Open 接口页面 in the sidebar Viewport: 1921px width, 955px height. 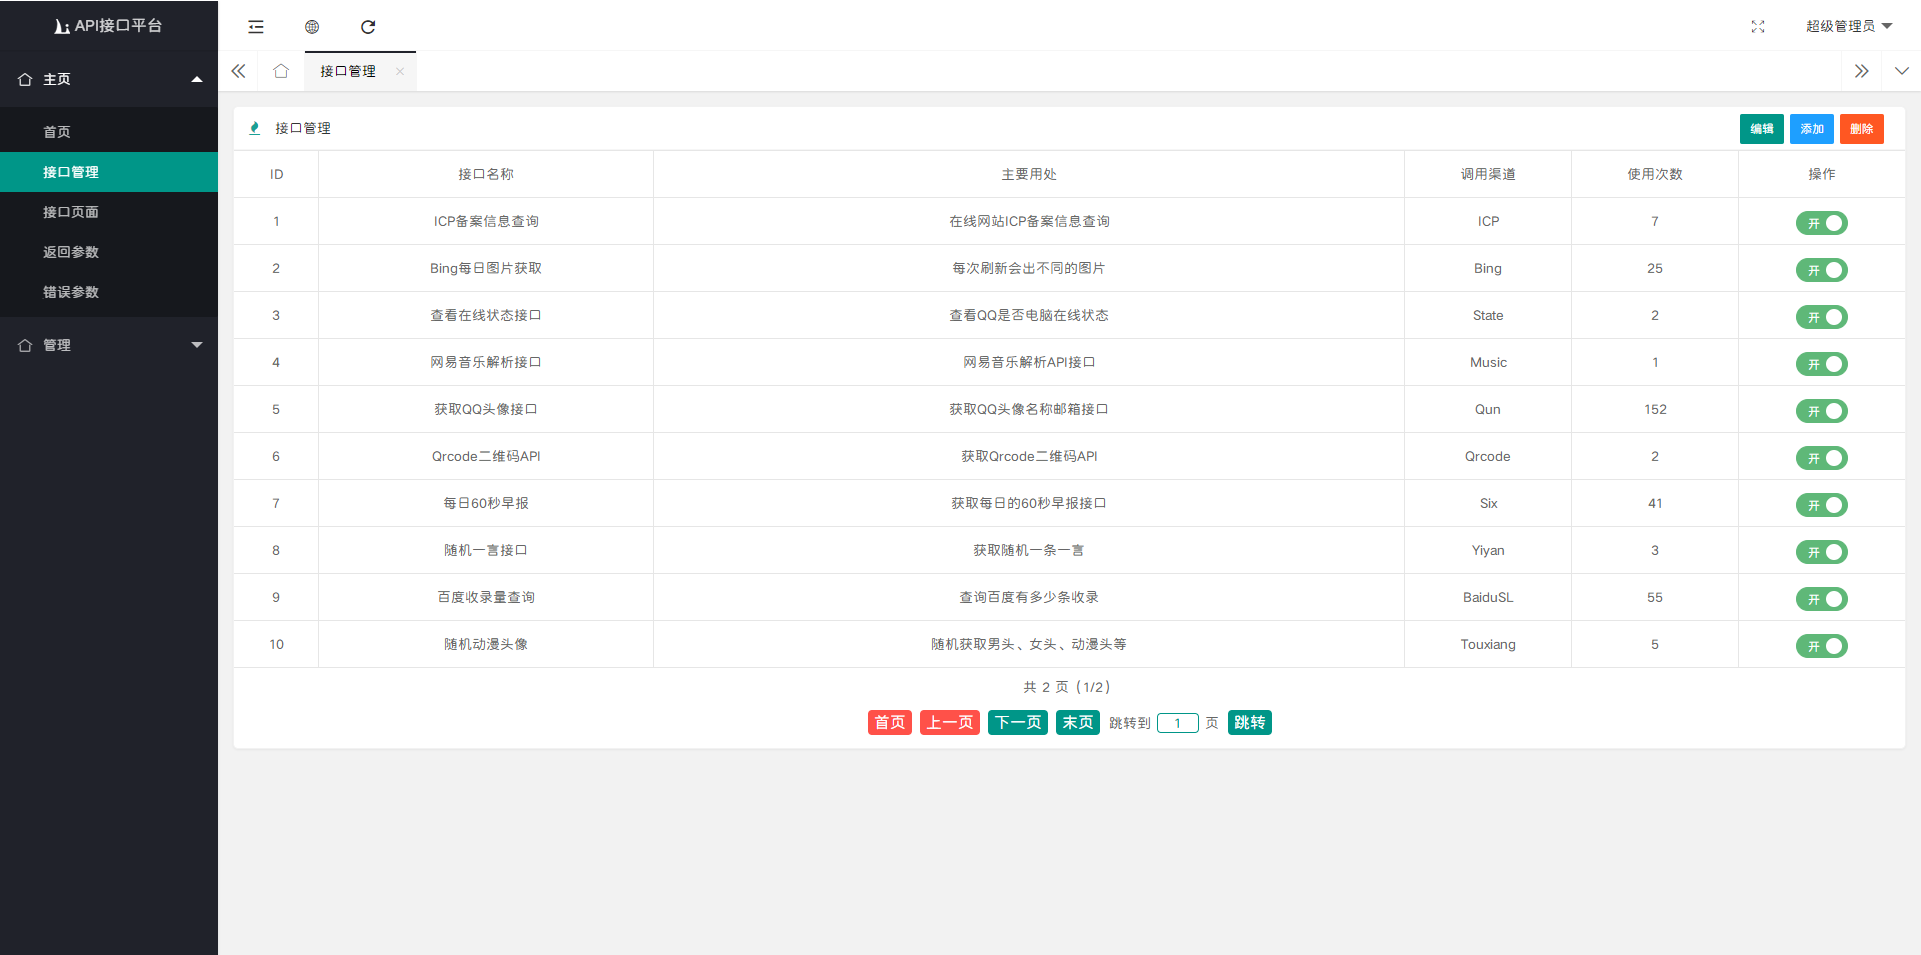pos(109,212)
